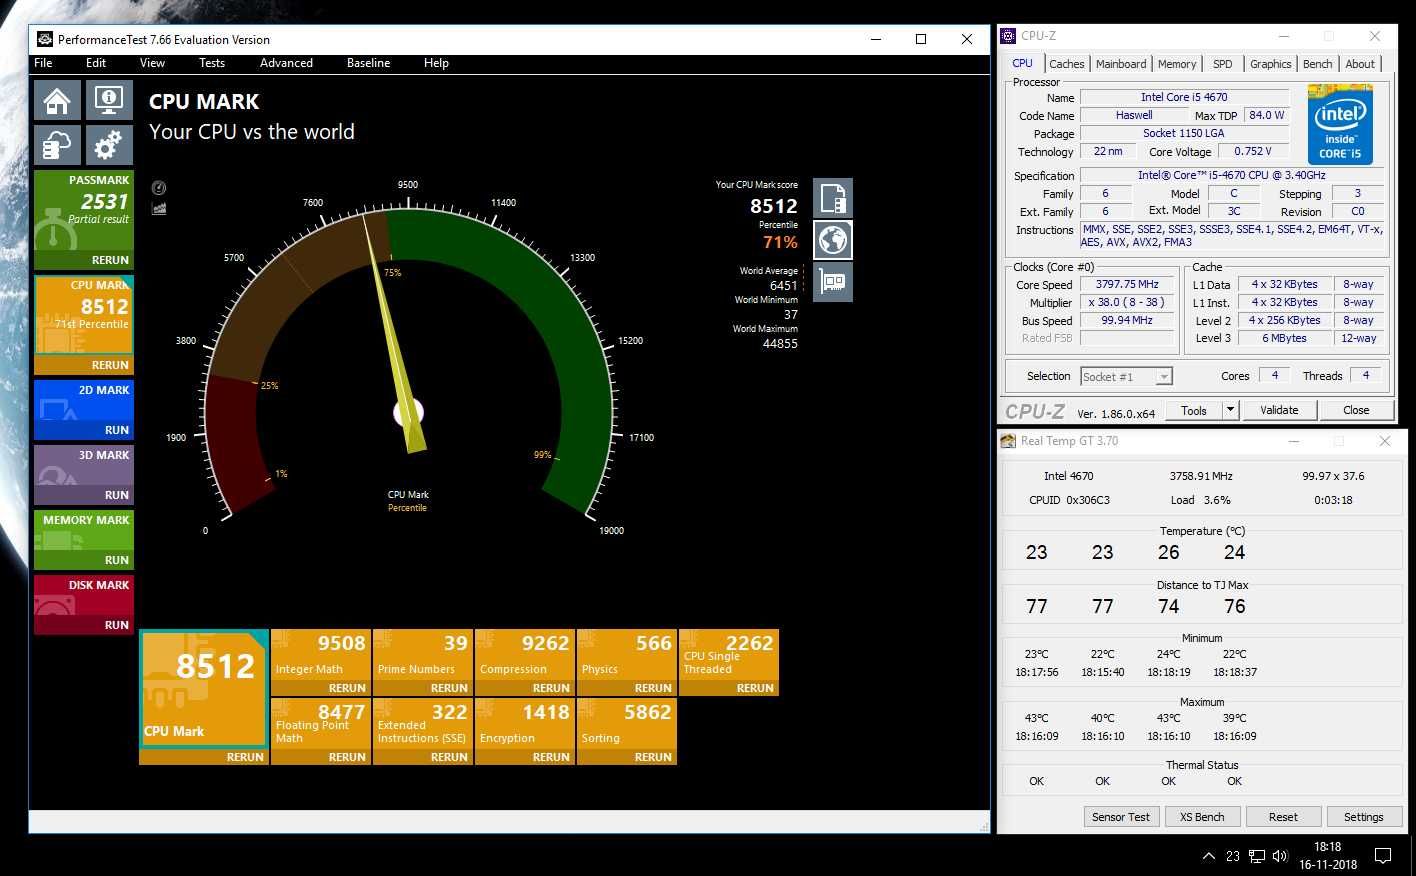Open the File menu

coord(43,63)
